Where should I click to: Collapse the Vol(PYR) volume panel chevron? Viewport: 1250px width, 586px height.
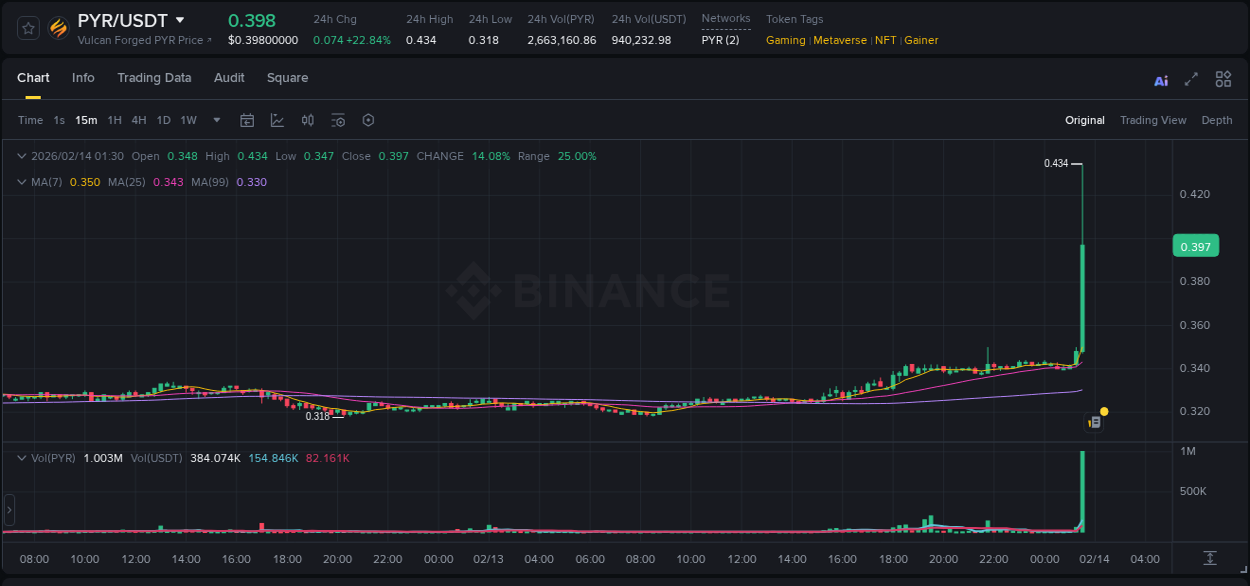[x=21, y=456]
